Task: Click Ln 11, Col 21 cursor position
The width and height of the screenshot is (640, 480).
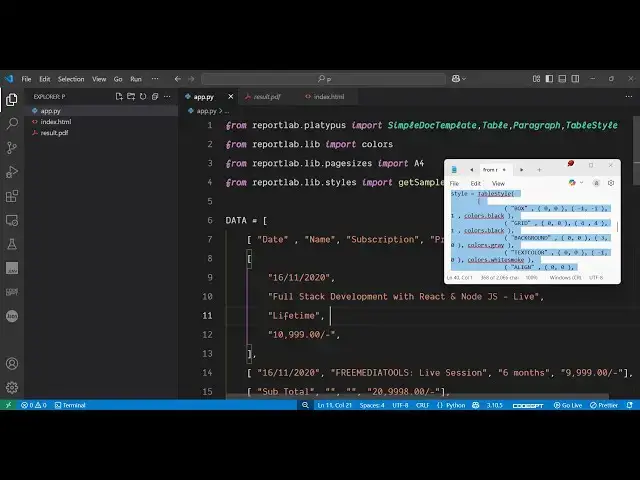Action: tap(334, 405)
